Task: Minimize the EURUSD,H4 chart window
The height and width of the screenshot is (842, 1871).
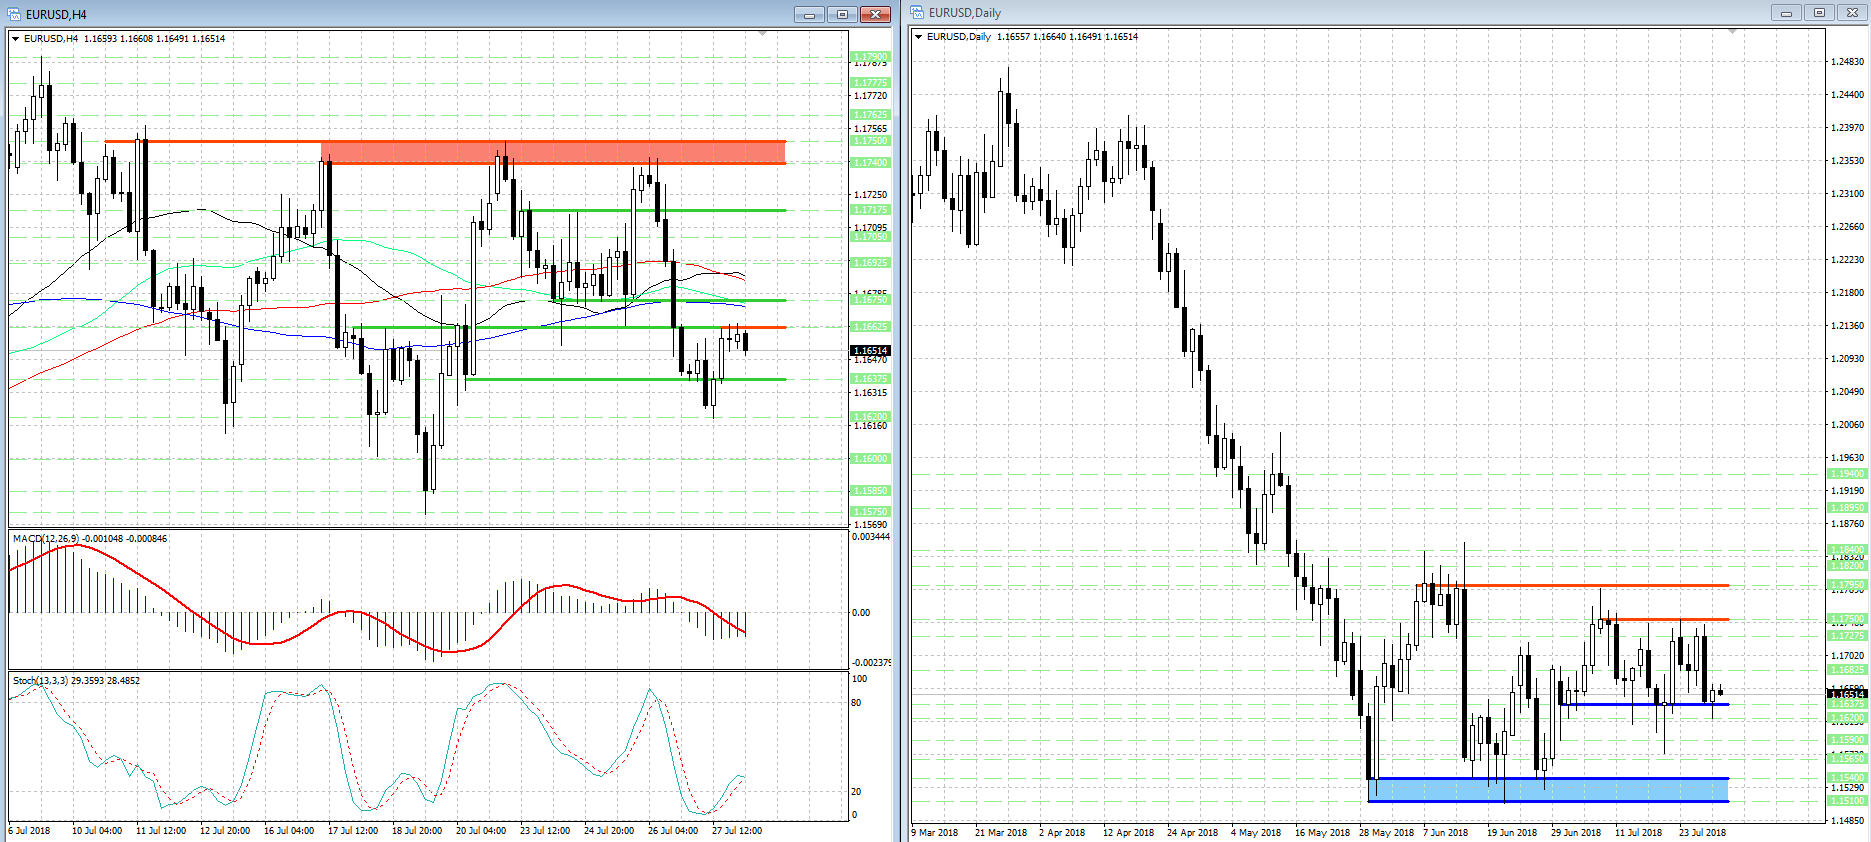Action: pyautogui.click(x=809, y=14)
